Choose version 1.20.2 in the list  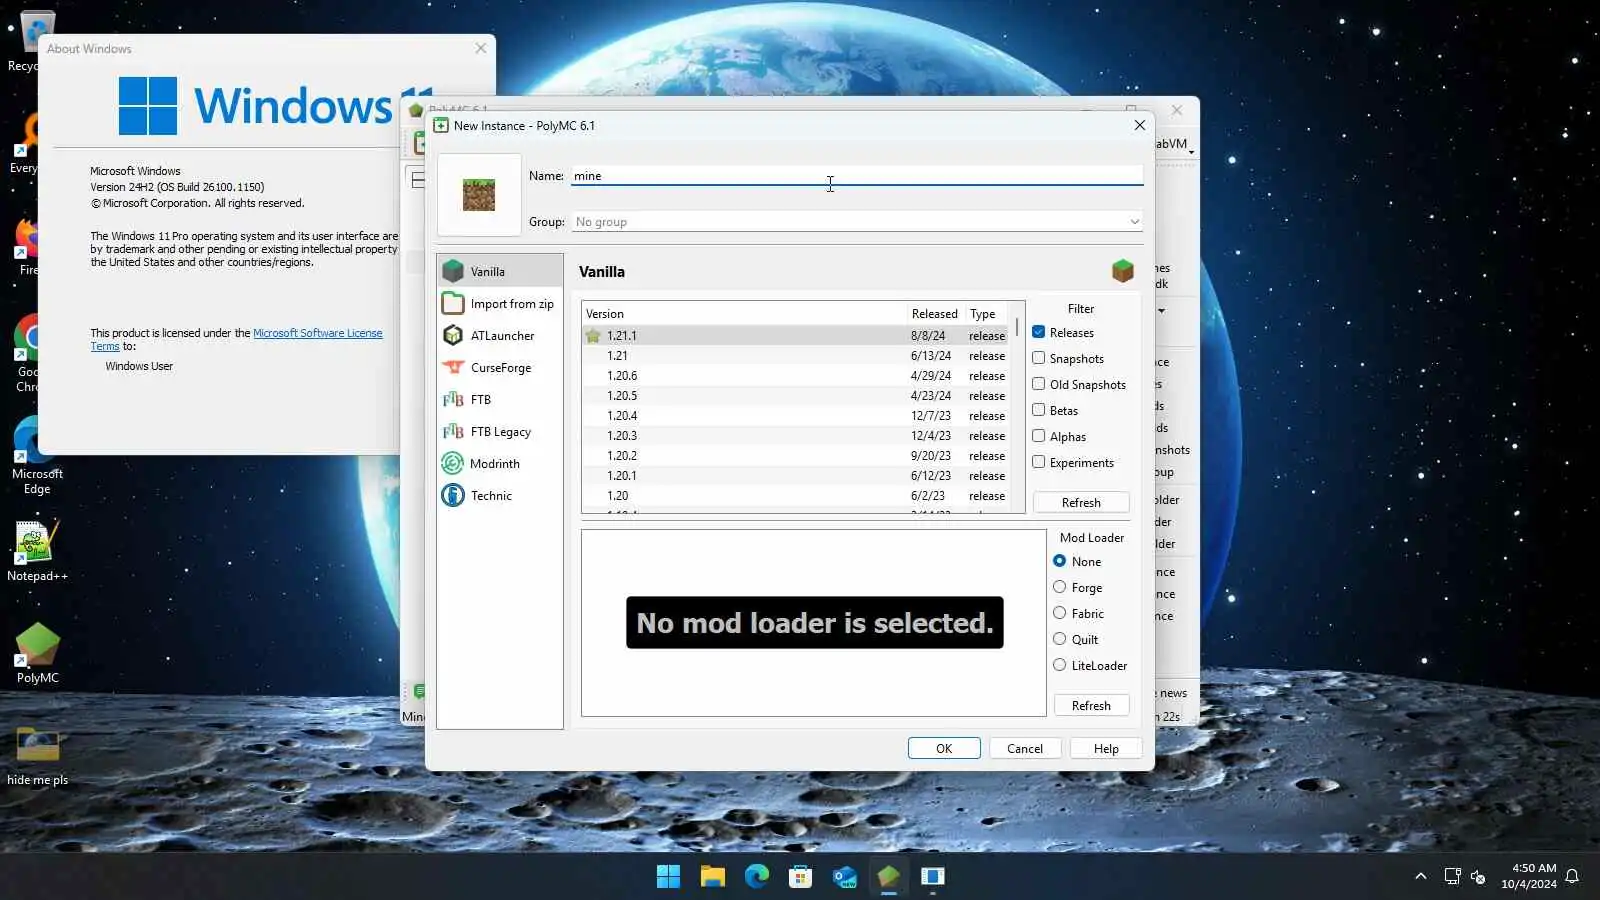click(796, 456)
